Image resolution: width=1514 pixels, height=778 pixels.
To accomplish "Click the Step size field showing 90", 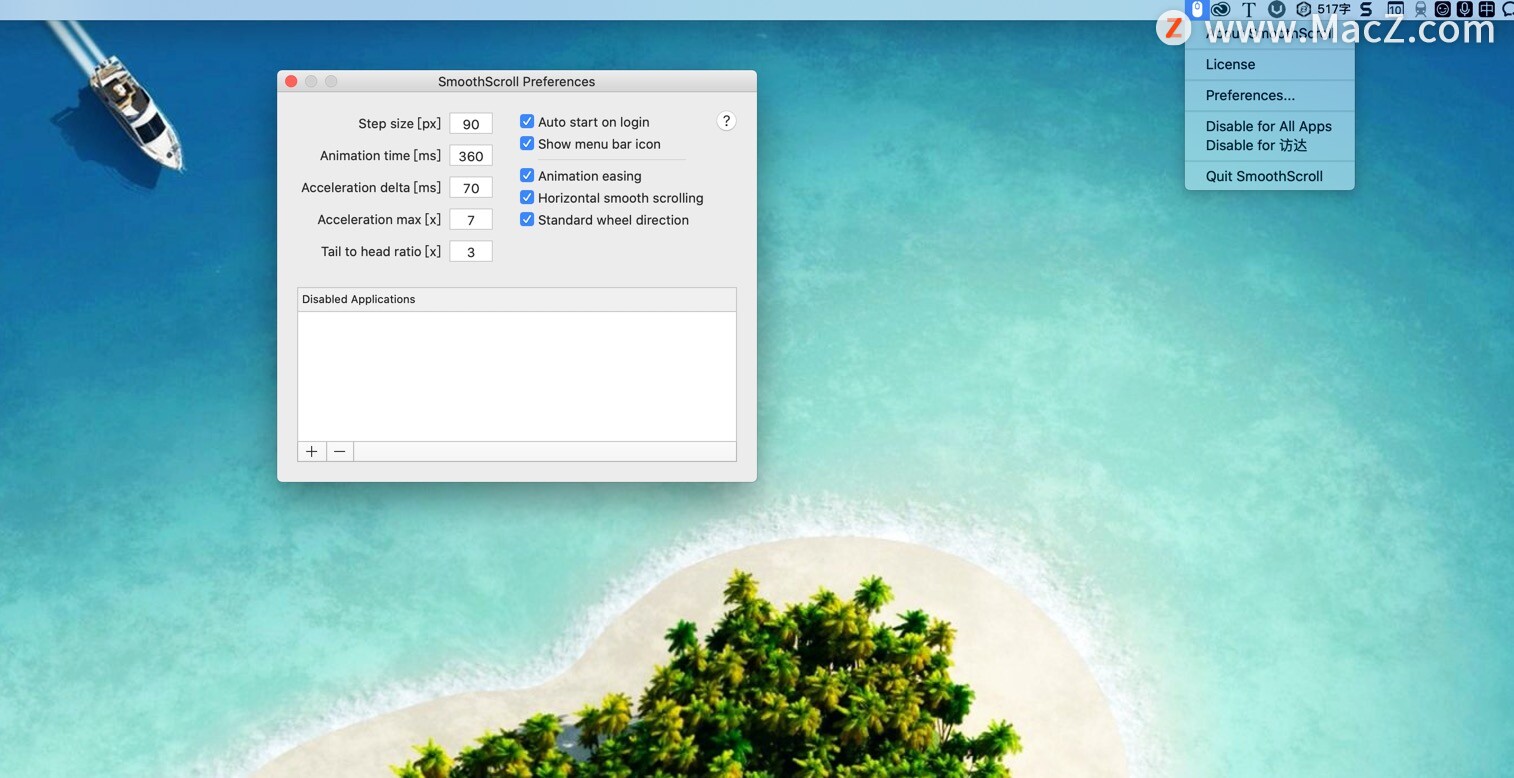I will pos(471,124).
